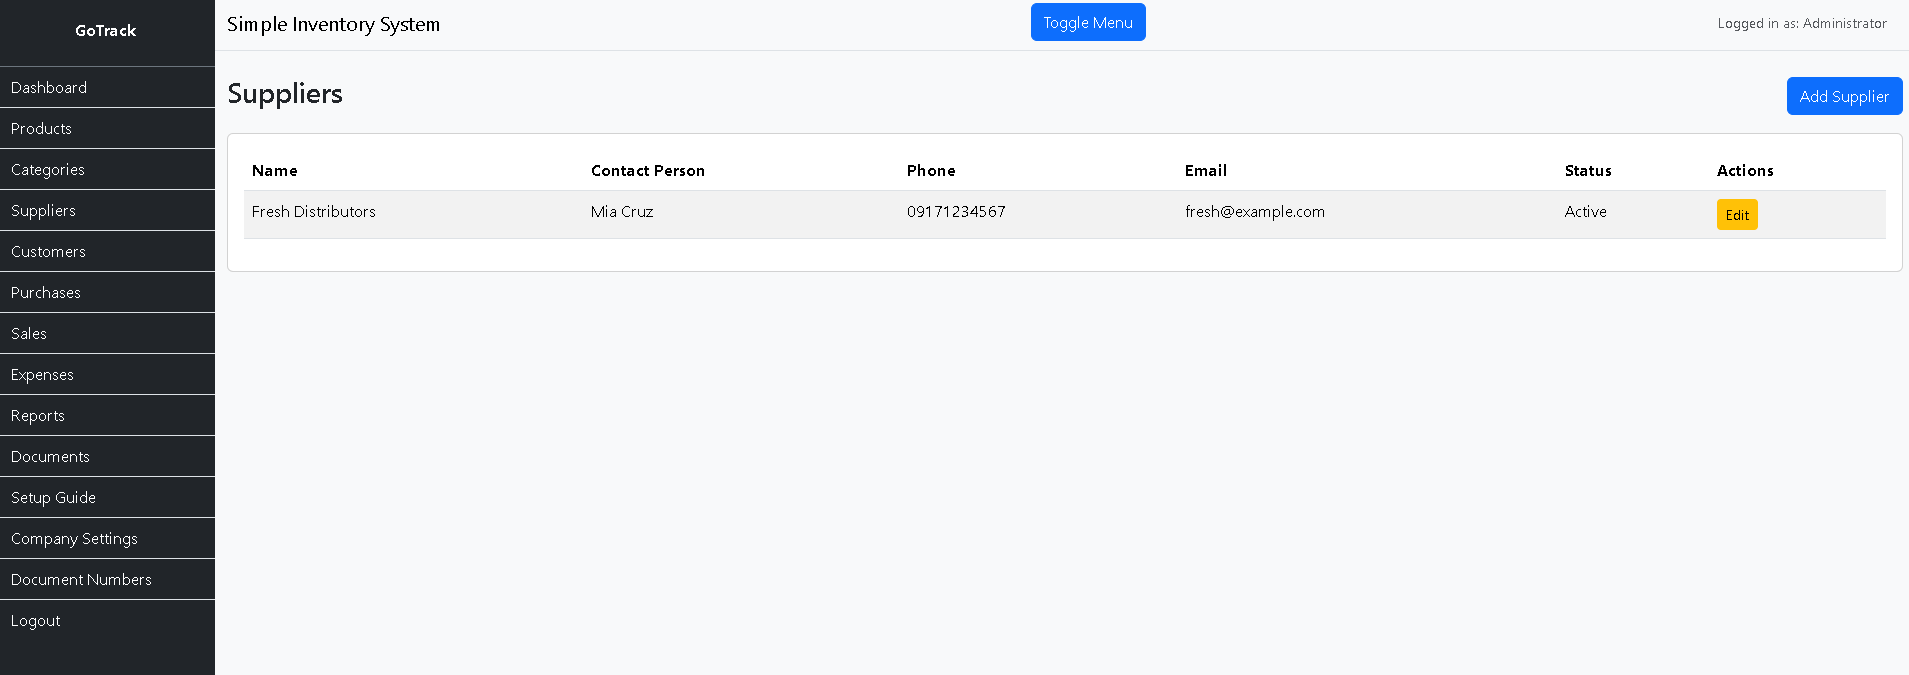Open the Expenses menu entry

click(42, 375)
